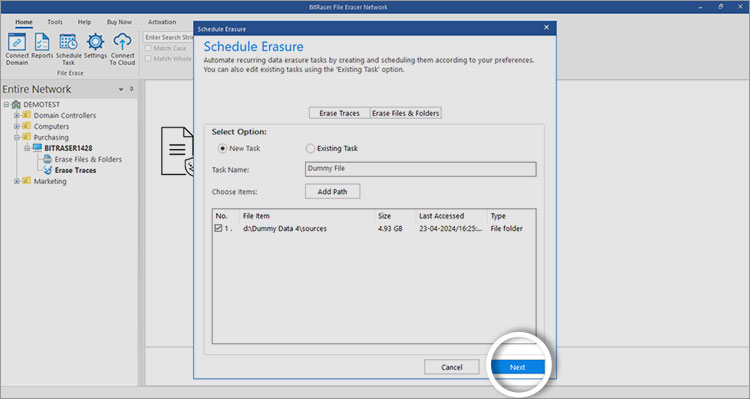Click the Domain Controllers folder icon
This screenshot has width=750, height=399.
(27, 115)
